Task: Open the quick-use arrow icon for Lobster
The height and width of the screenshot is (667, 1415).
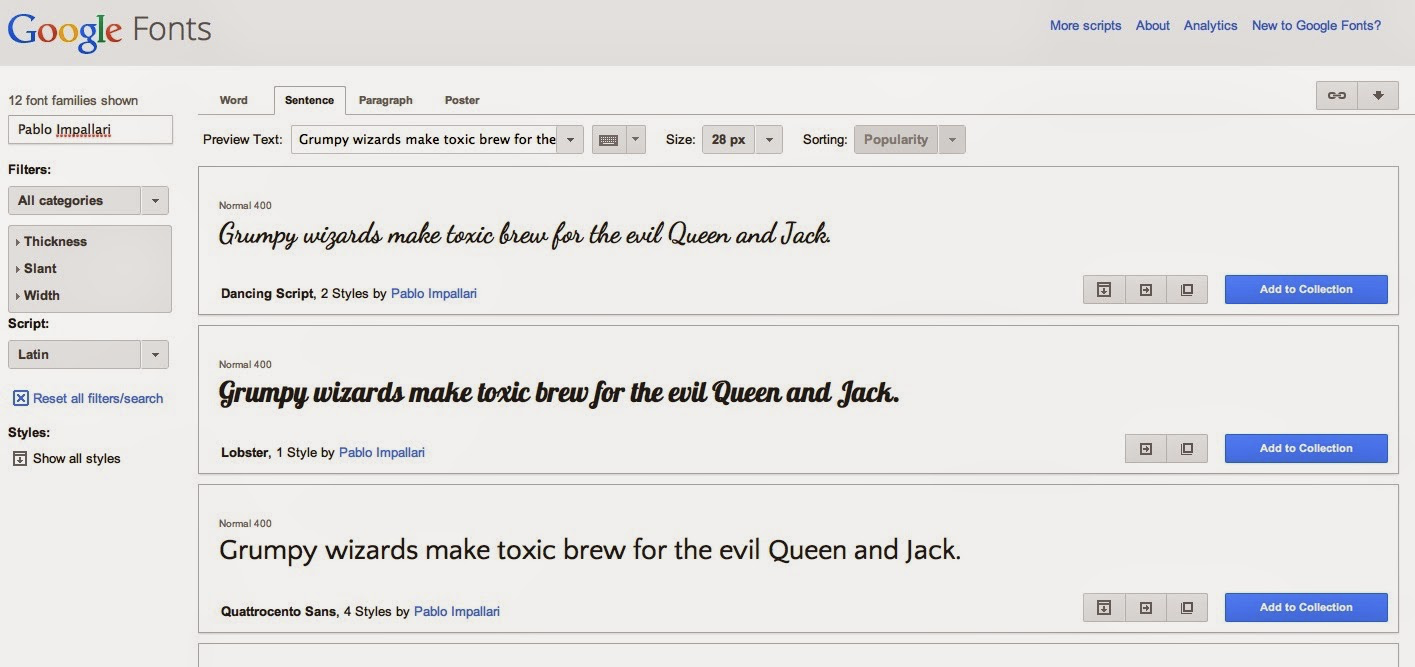Action: coord(1146,449)
